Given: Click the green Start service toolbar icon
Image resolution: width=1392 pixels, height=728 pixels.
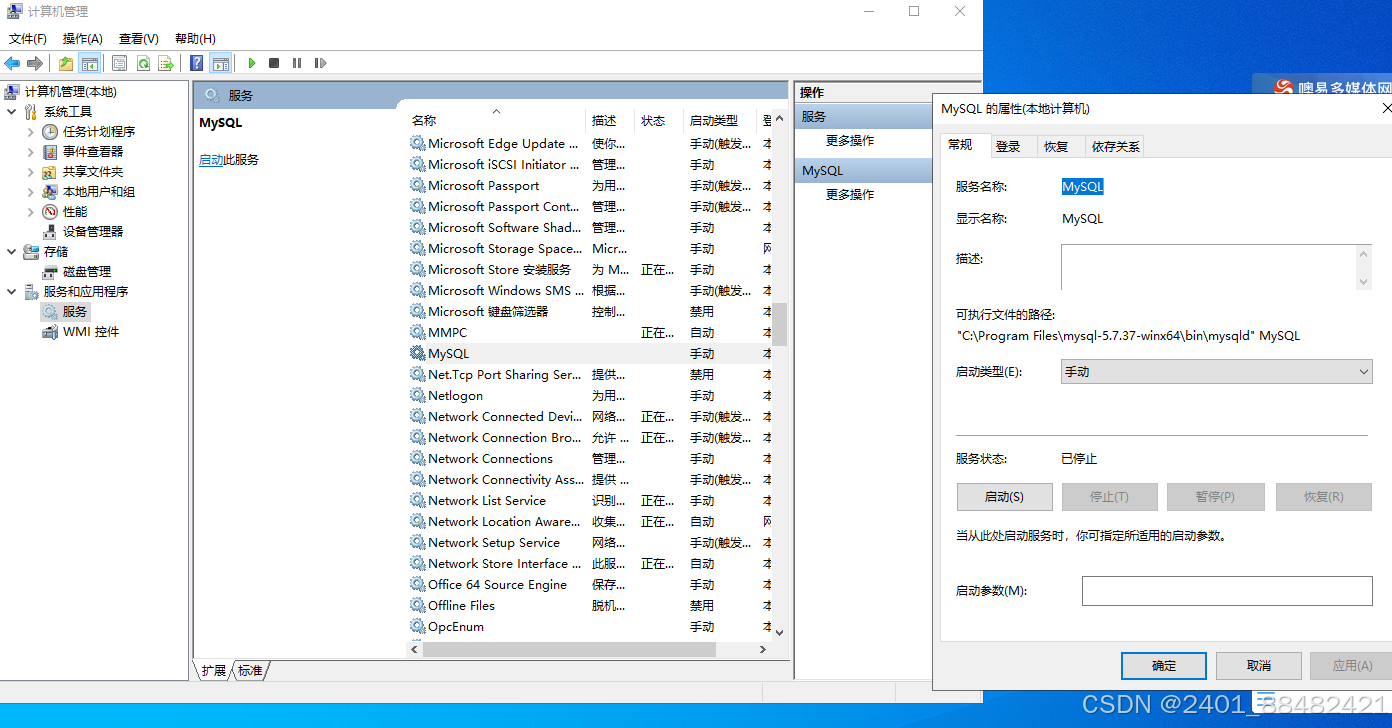Looking at the screenshot, I should pos(252,63).
